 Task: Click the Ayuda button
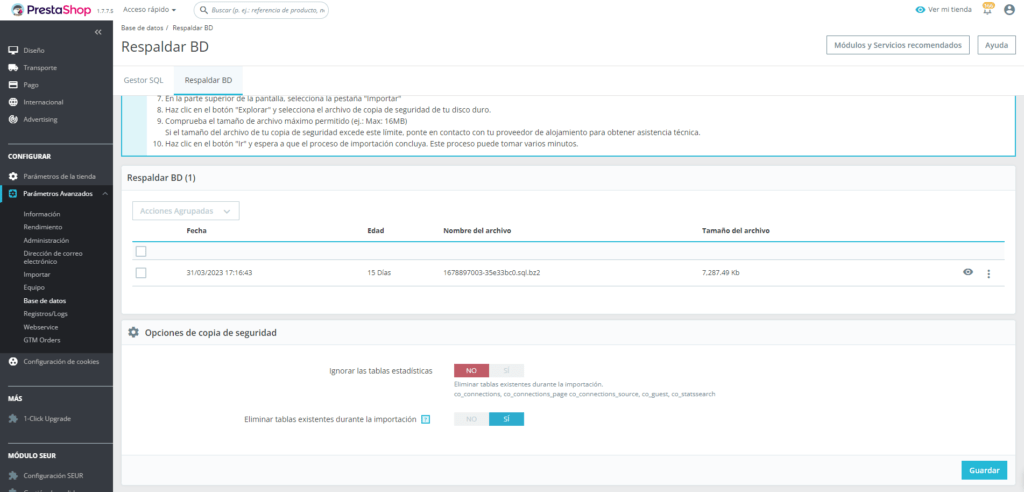click(996, 46)
